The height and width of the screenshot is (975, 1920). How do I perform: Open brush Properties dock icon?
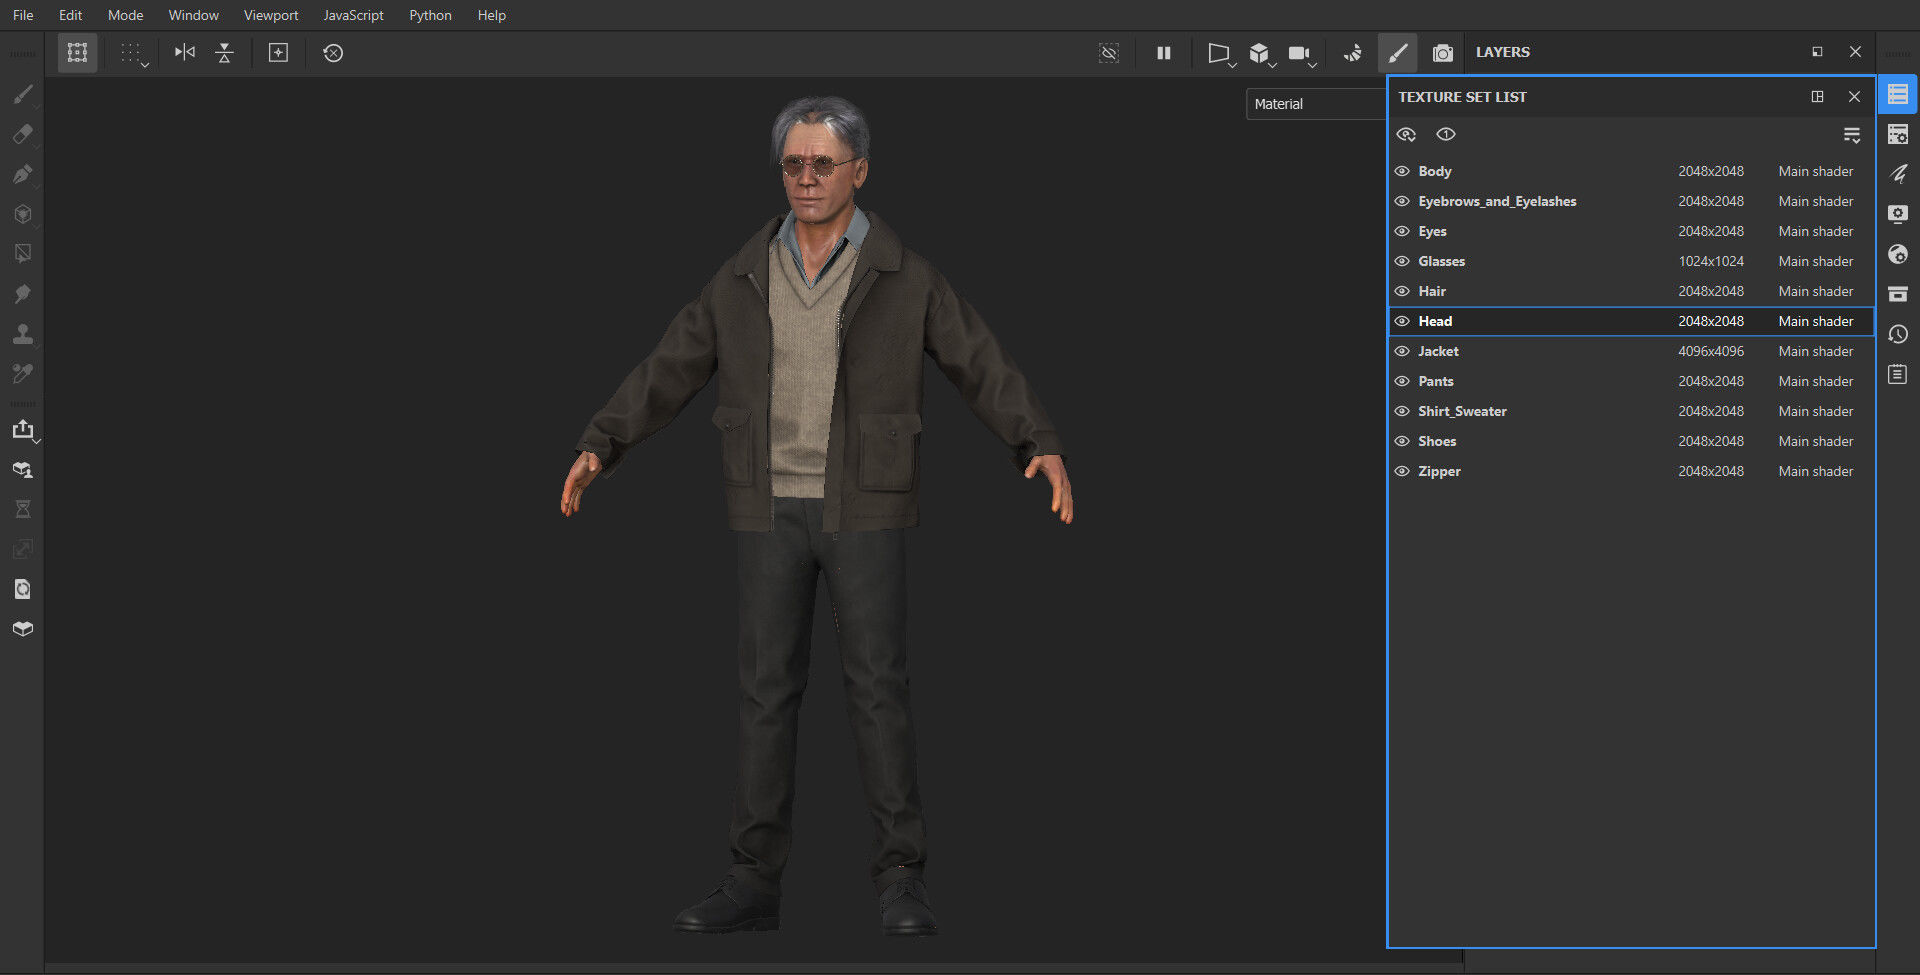(x=1898, y=174)
